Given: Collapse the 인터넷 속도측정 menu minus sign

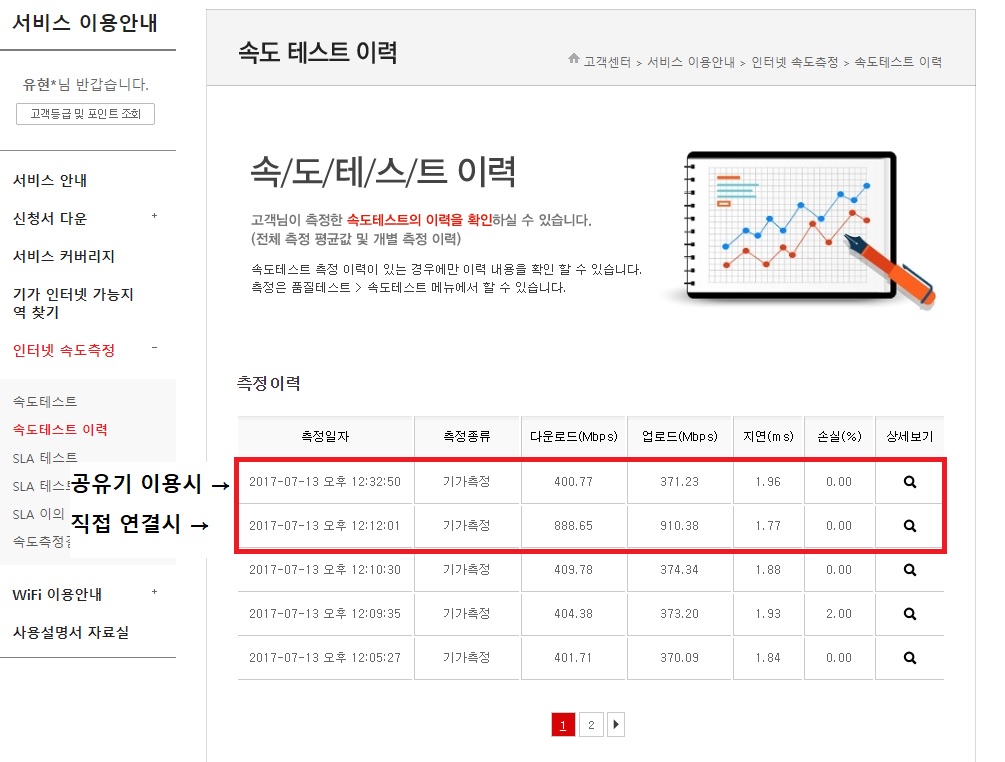Looking at the screenshot, I should 154,348.
